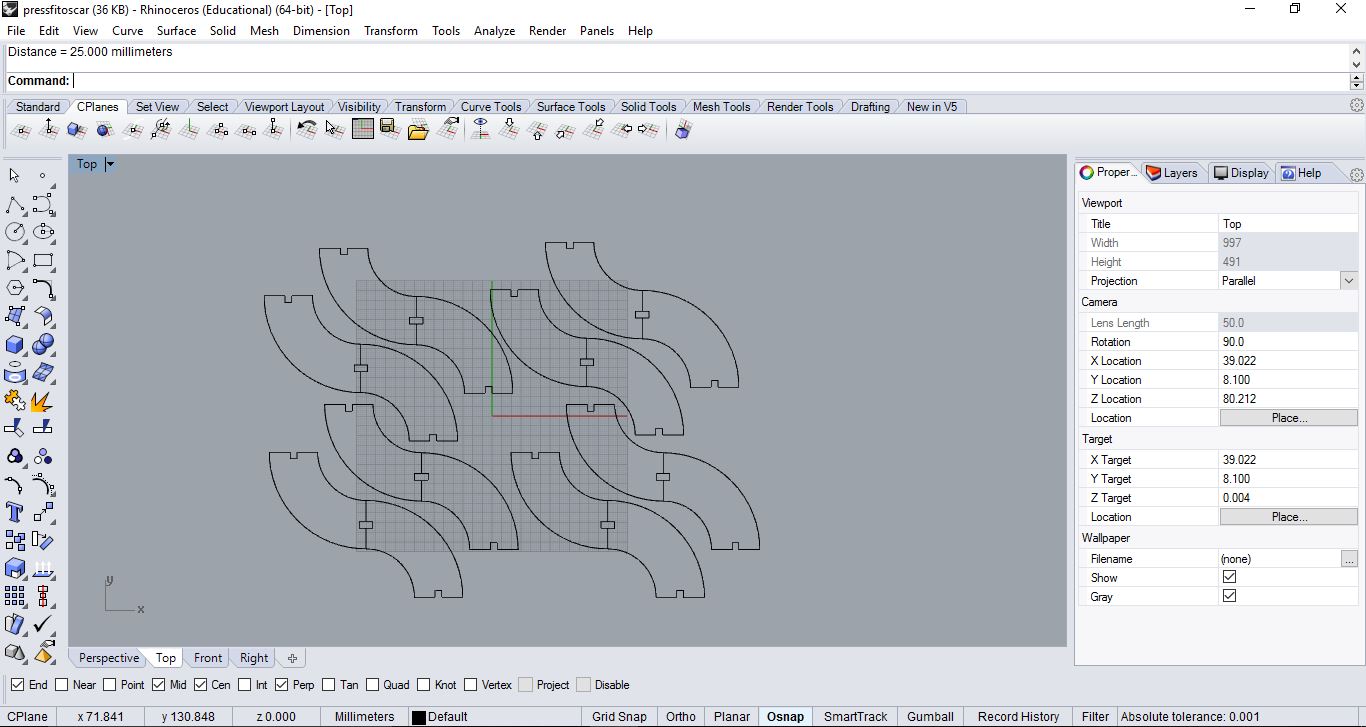1366x727 pixels.
Task: Select the Rectangle tool
Action: point(43,261)
